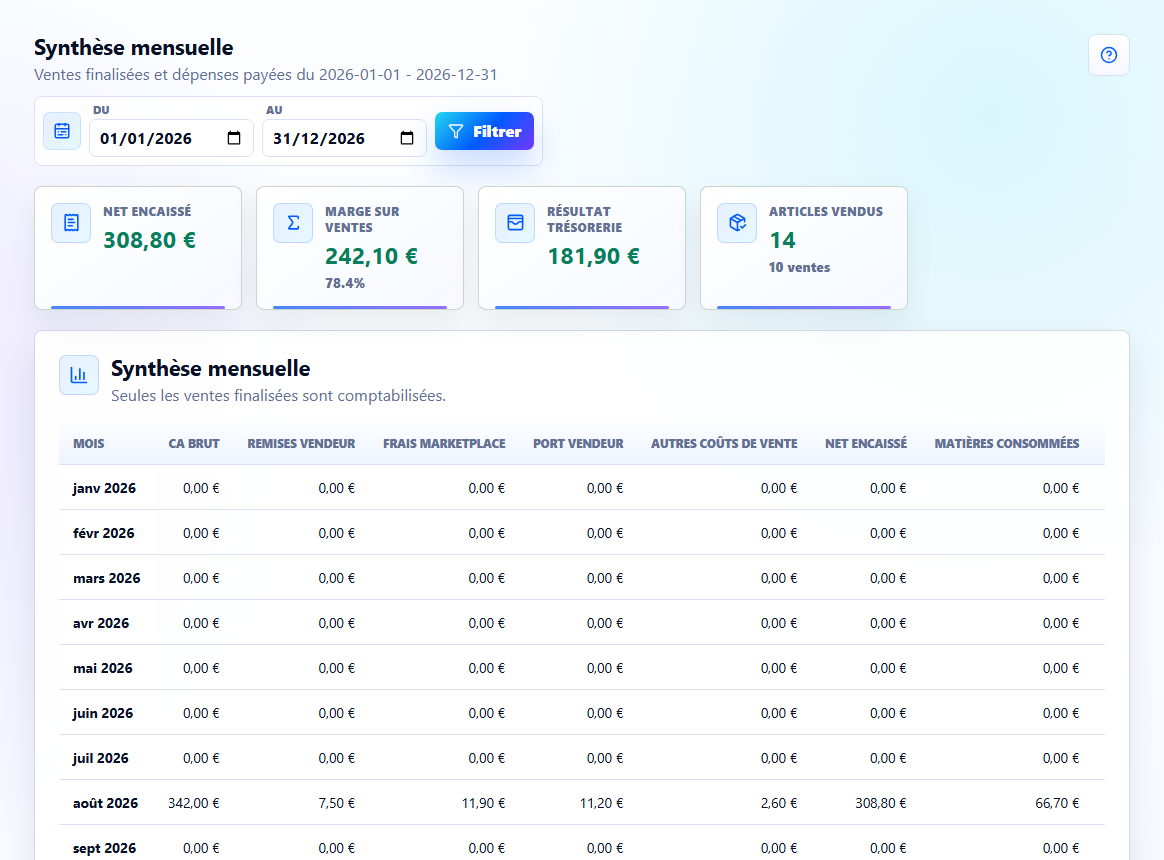This screenshot has width=1164, height=860.
Task: Click the Articles vendus box icon
Action: [x=737, y=223]
